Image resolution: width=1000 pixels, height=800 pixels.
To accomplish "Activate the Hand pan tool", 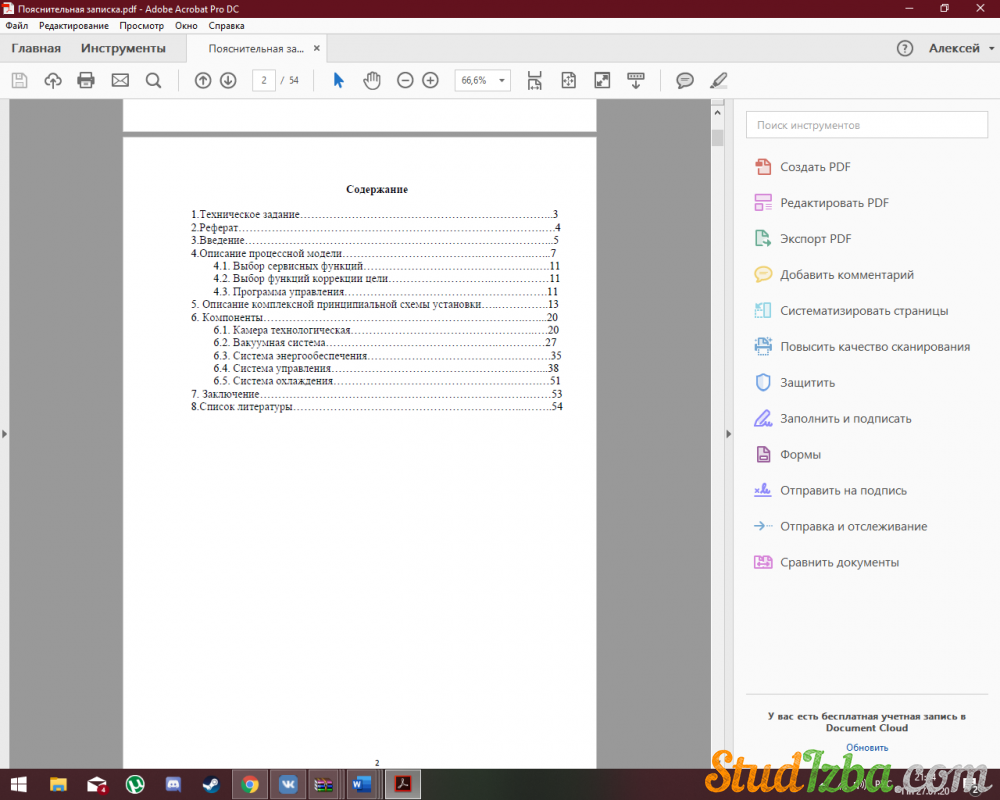I will coord(372,80).
